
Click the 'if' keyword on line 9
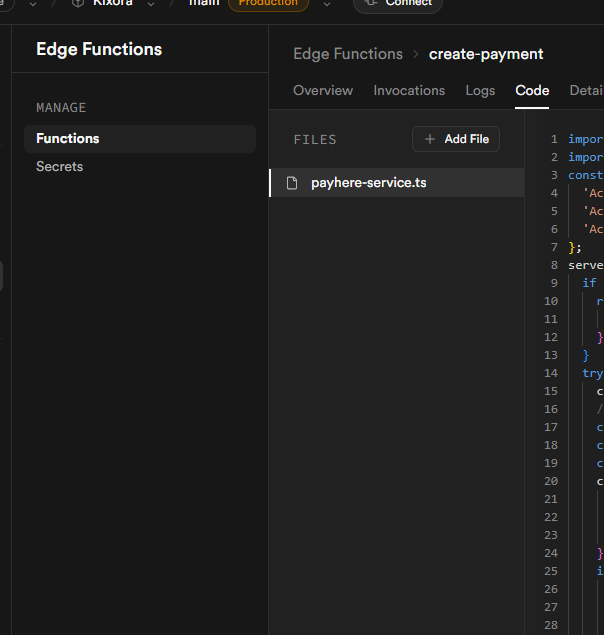(589, 283)
